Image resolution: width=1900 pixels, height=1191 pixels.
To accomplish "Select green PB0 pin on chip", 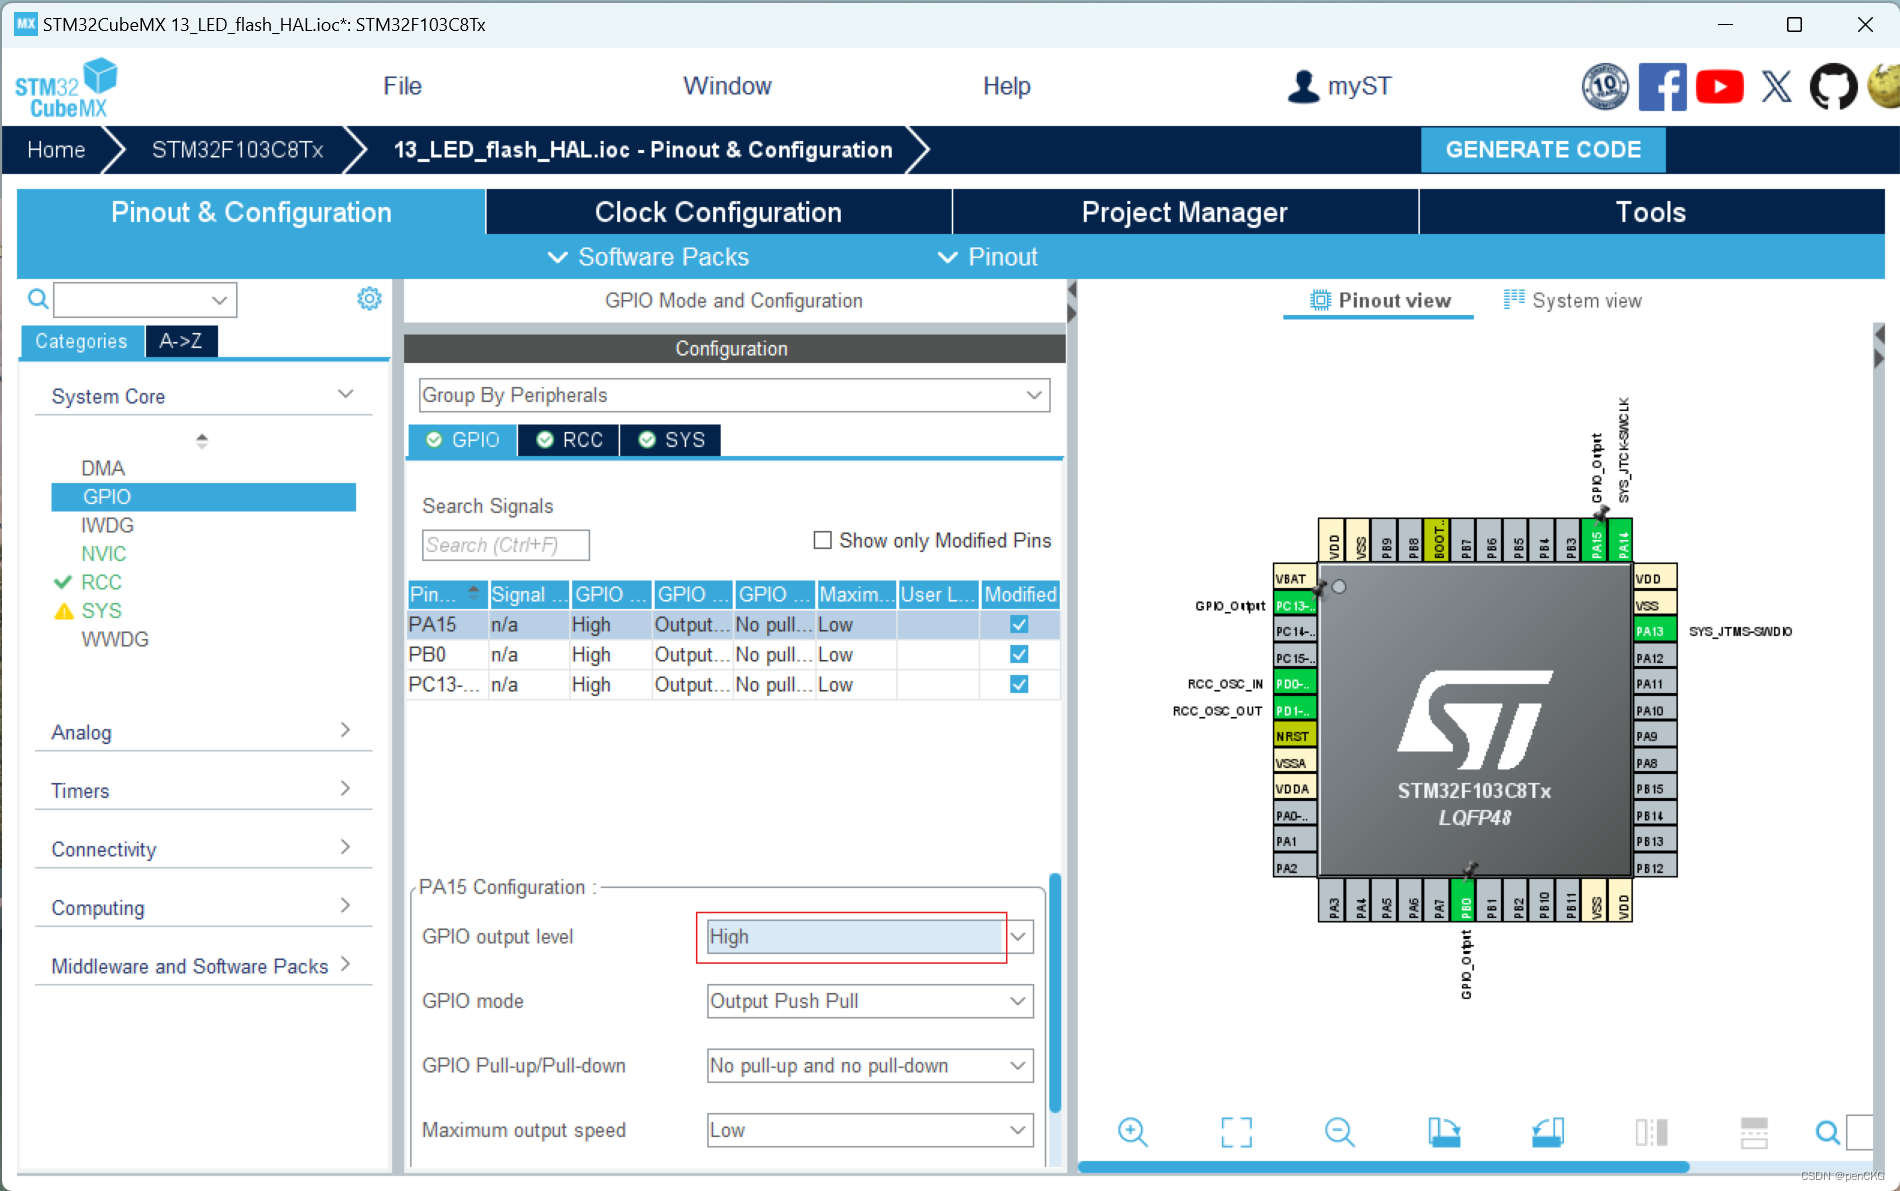I will coord(1464,900).
